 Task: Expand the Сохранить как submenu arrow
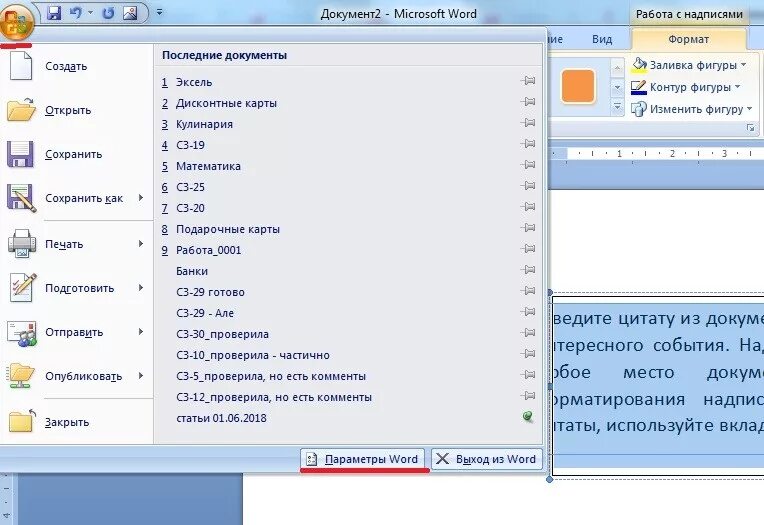point(141,197)
